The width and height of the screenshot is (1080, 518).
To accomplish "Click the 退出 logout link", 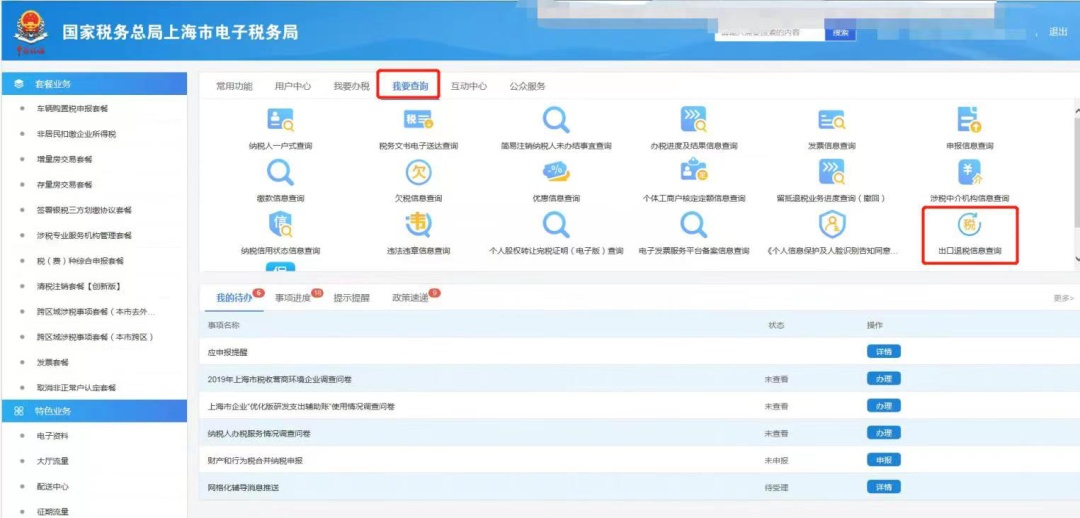I will pyautogui.click(x=1058, y=32).
